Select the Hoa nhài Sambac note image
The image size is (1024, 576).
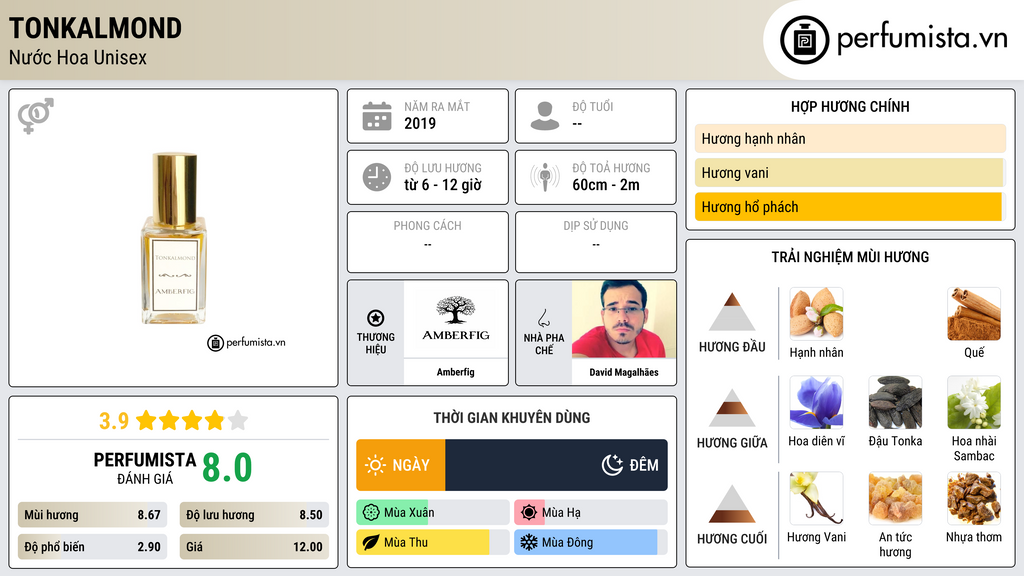point(974,402)
